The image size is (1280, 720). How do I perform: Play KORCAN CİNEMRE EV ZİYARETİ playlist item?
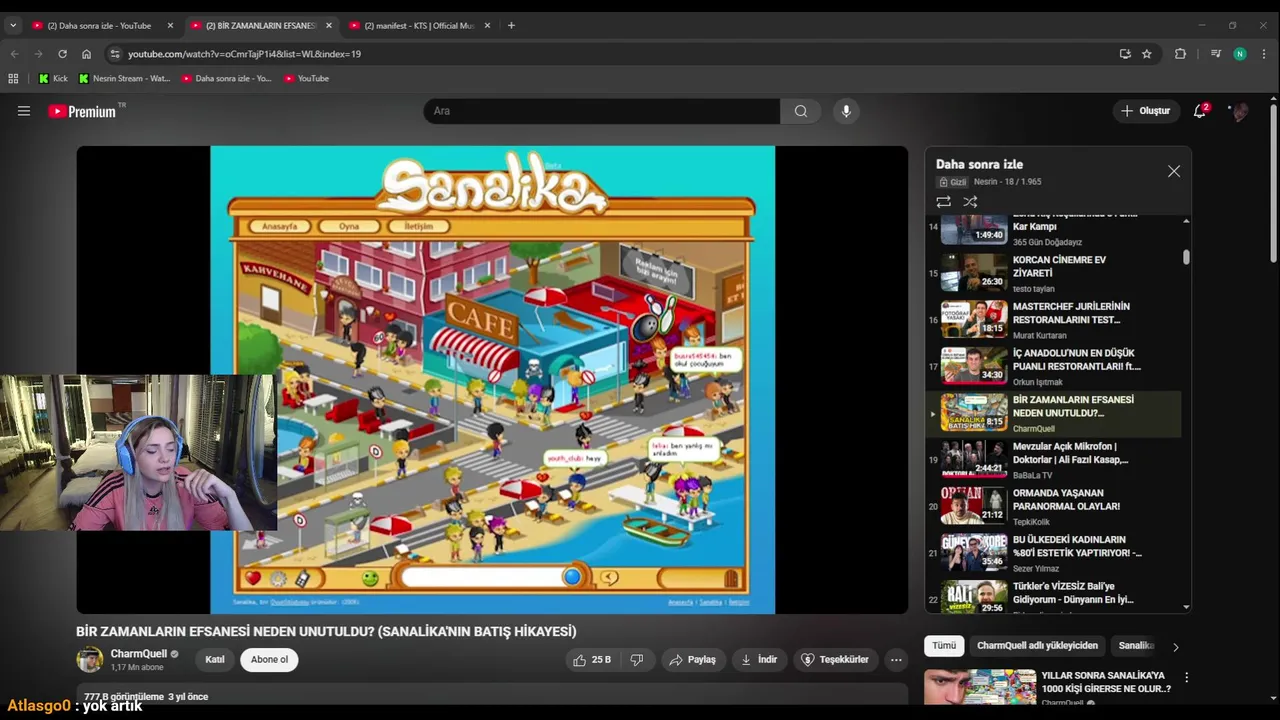(x=1055, y=272)
